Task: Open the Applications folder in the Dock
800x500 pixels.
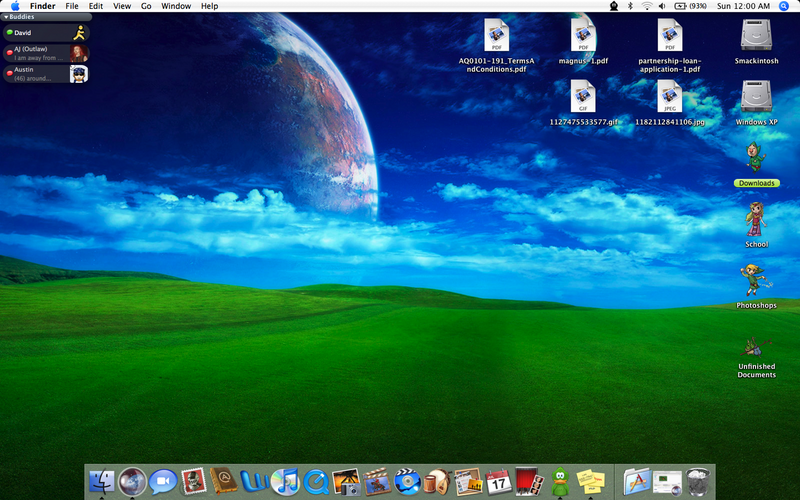Action: [x=637, y=482]
